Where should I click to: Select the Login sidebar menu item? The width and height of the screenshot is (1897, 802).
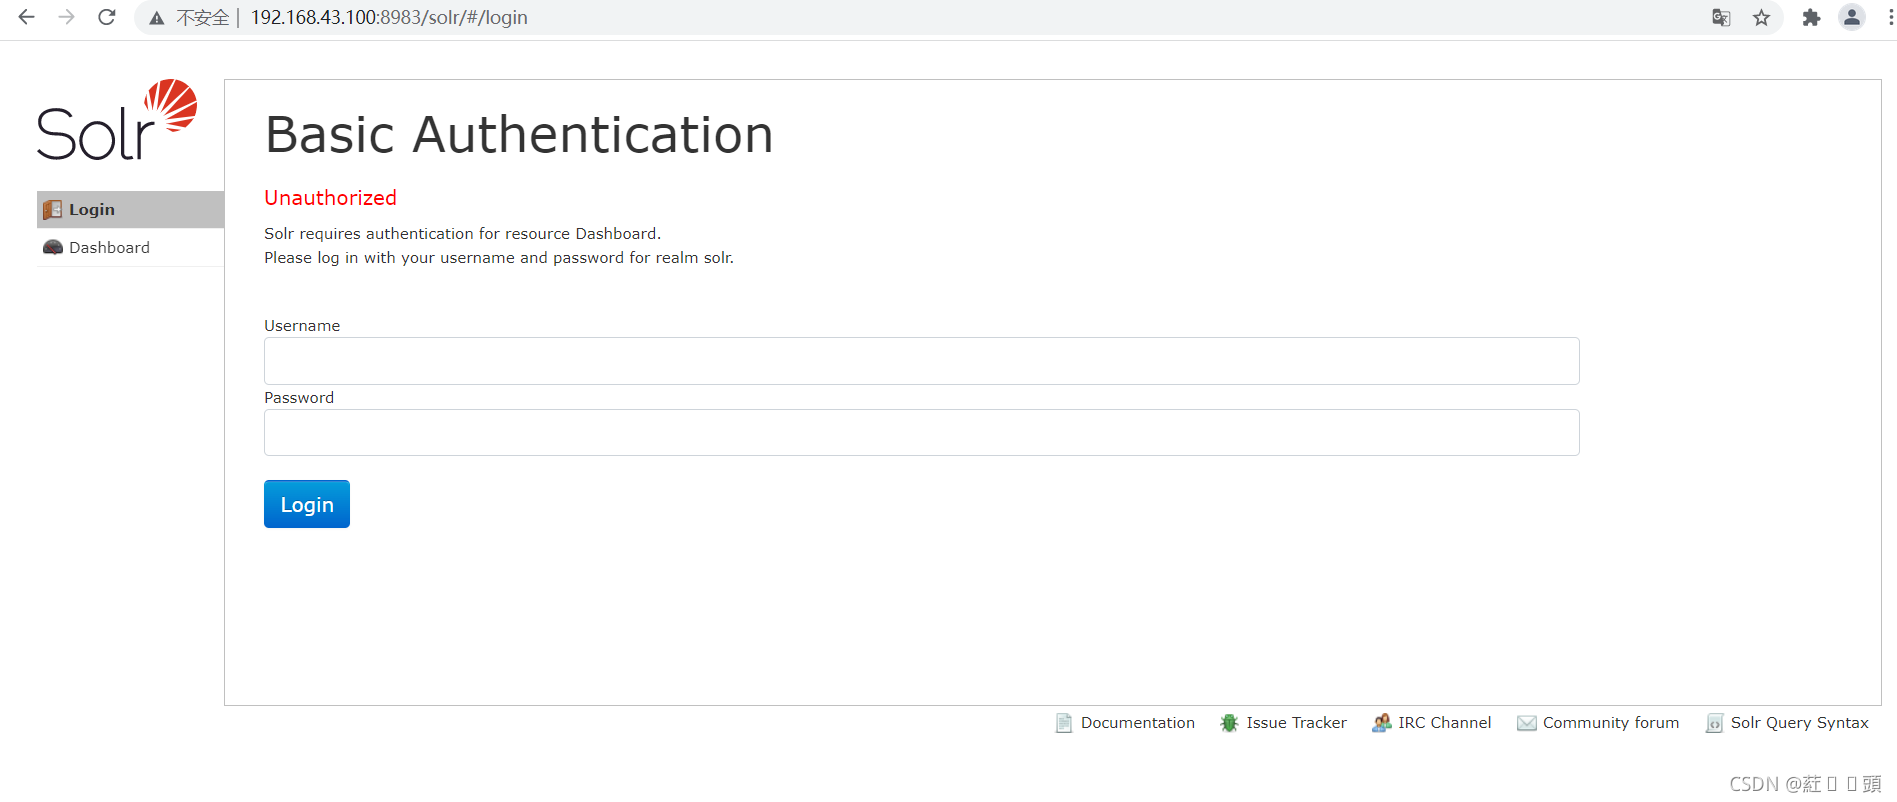coord(130,209)
